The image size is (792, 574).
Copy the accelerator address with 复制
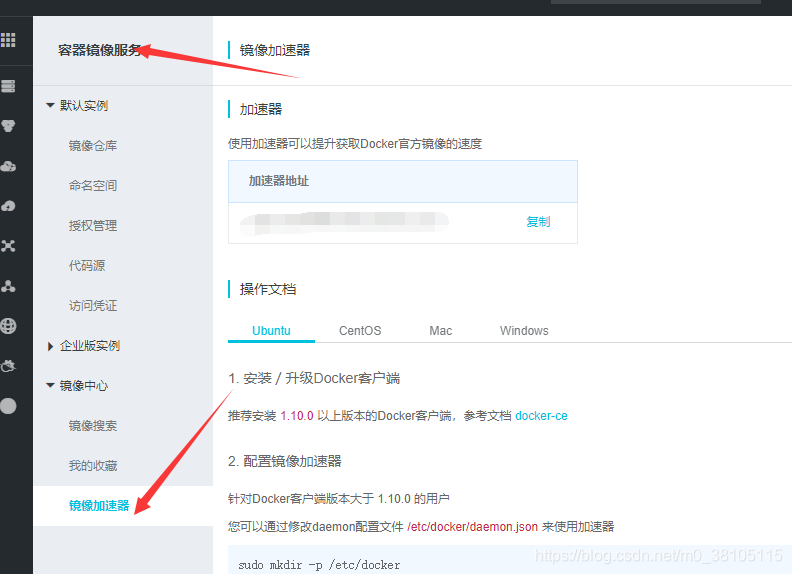[x=538, y=222]
